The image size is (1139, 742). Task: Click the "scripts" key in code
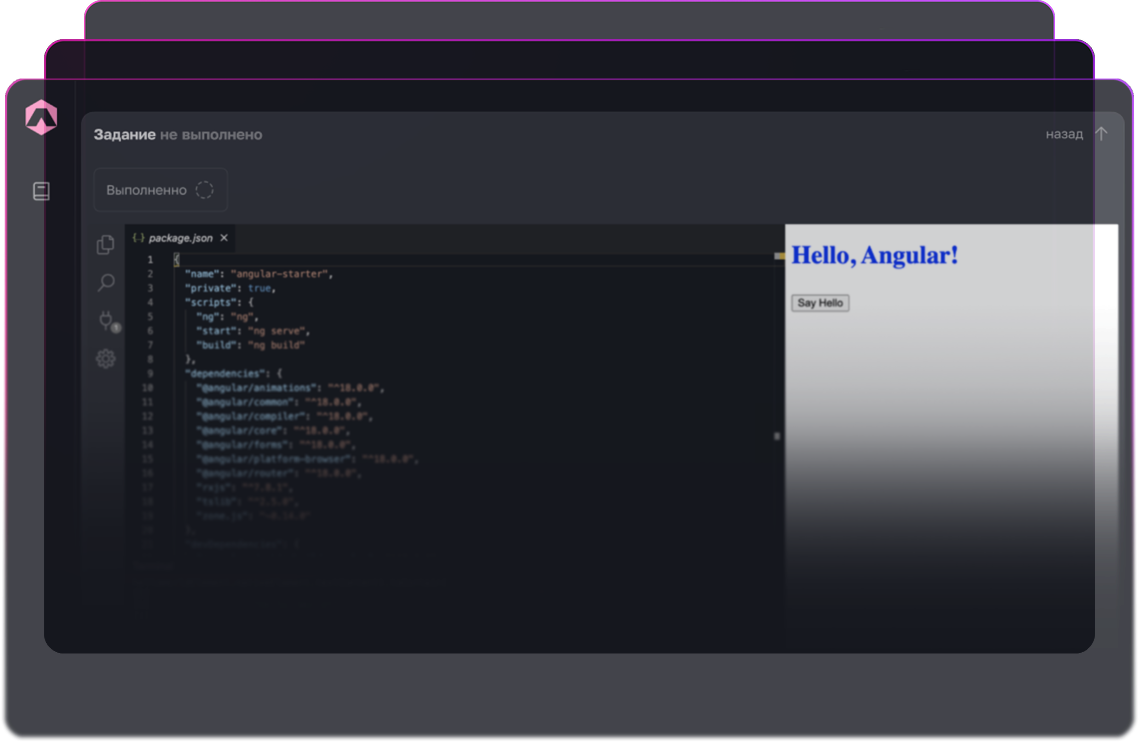[x=211, y=302]
